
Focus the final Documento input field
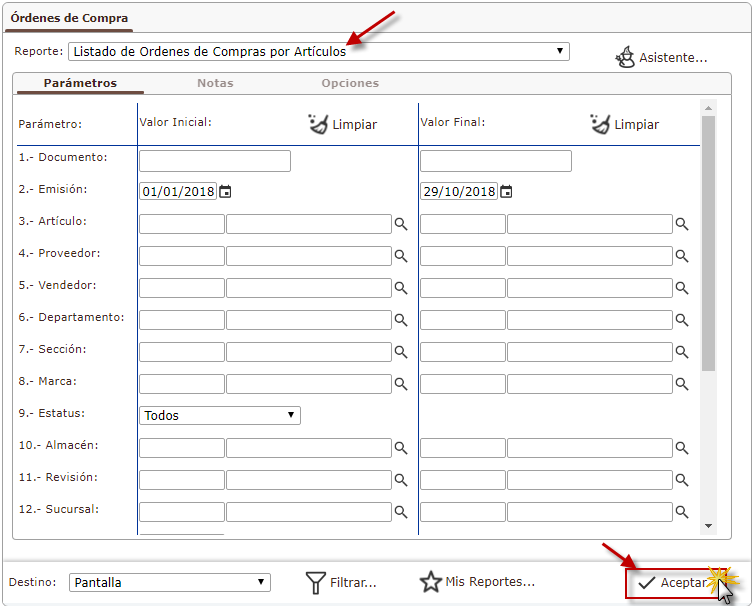[x=496, y=161]
